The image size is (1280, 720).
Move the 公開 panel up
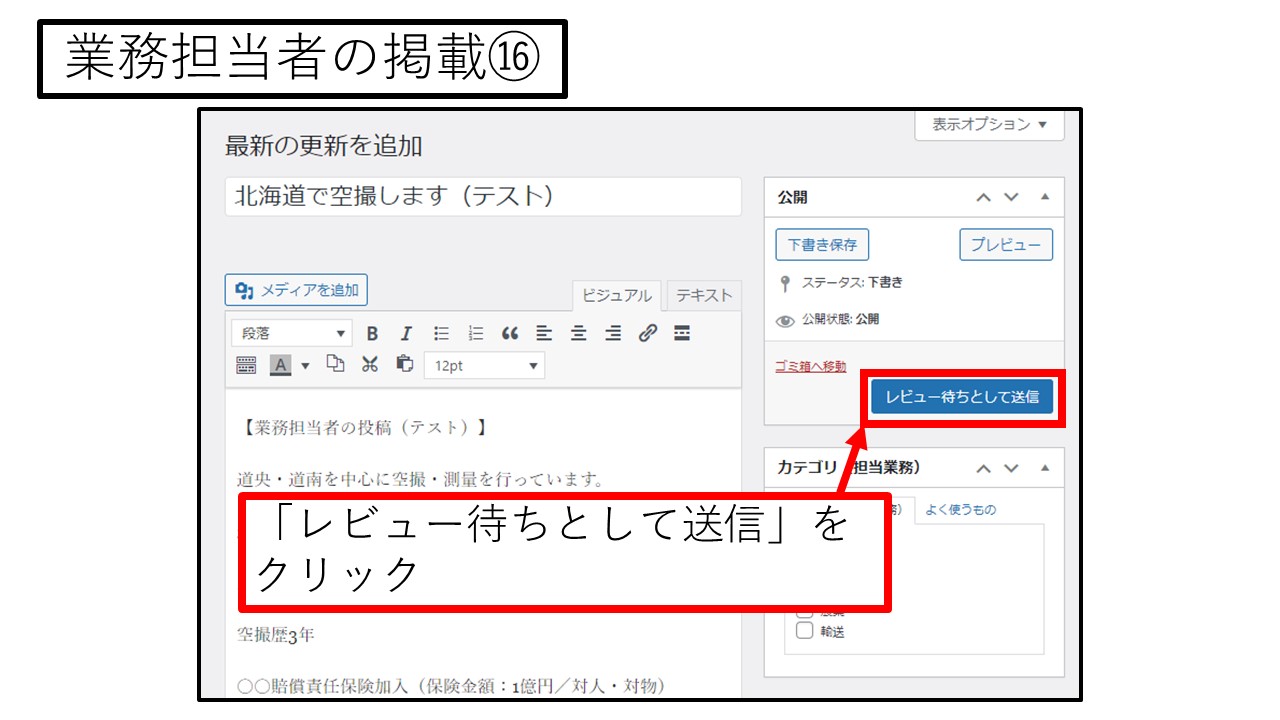(984, 198)
